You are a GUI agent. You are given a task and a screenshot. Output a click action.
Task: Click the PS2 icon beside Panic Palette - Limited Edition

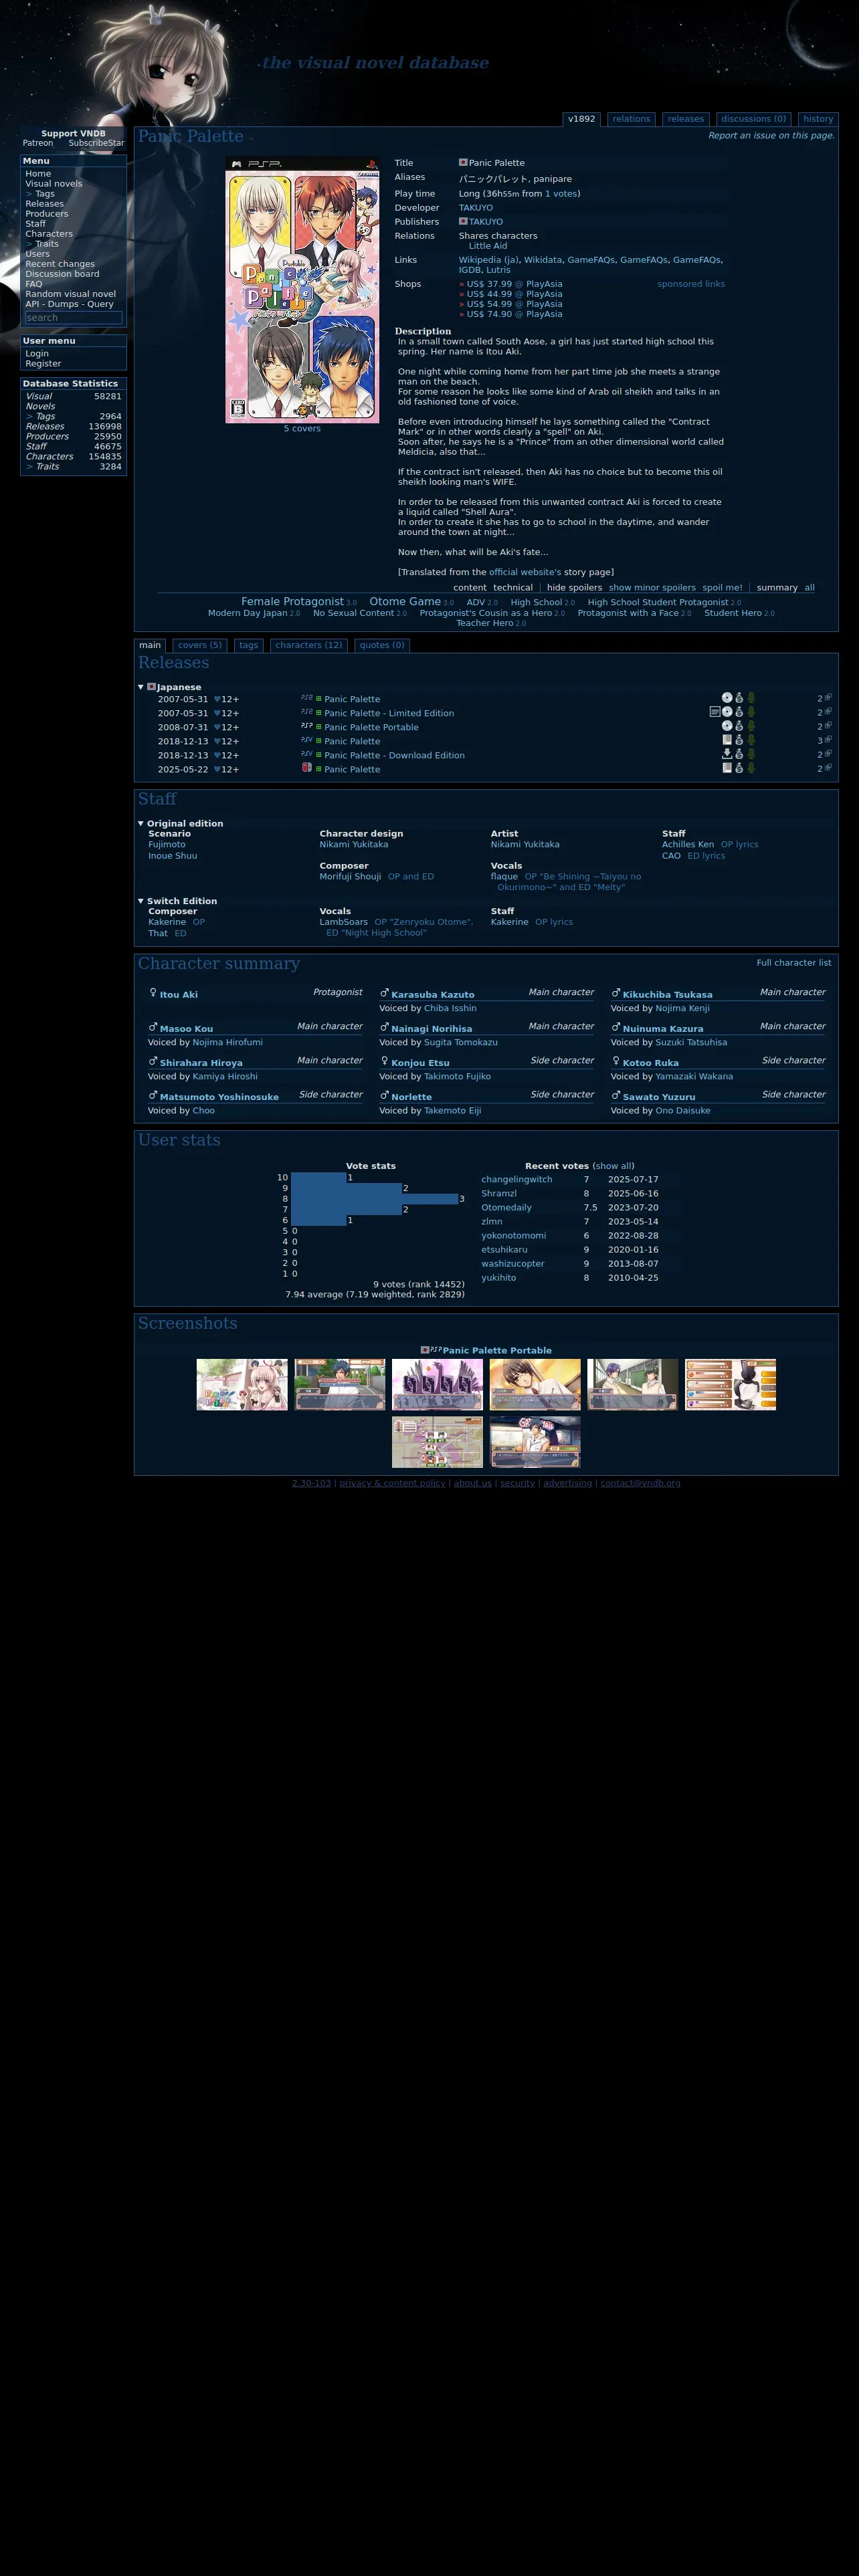pos(306,712)
